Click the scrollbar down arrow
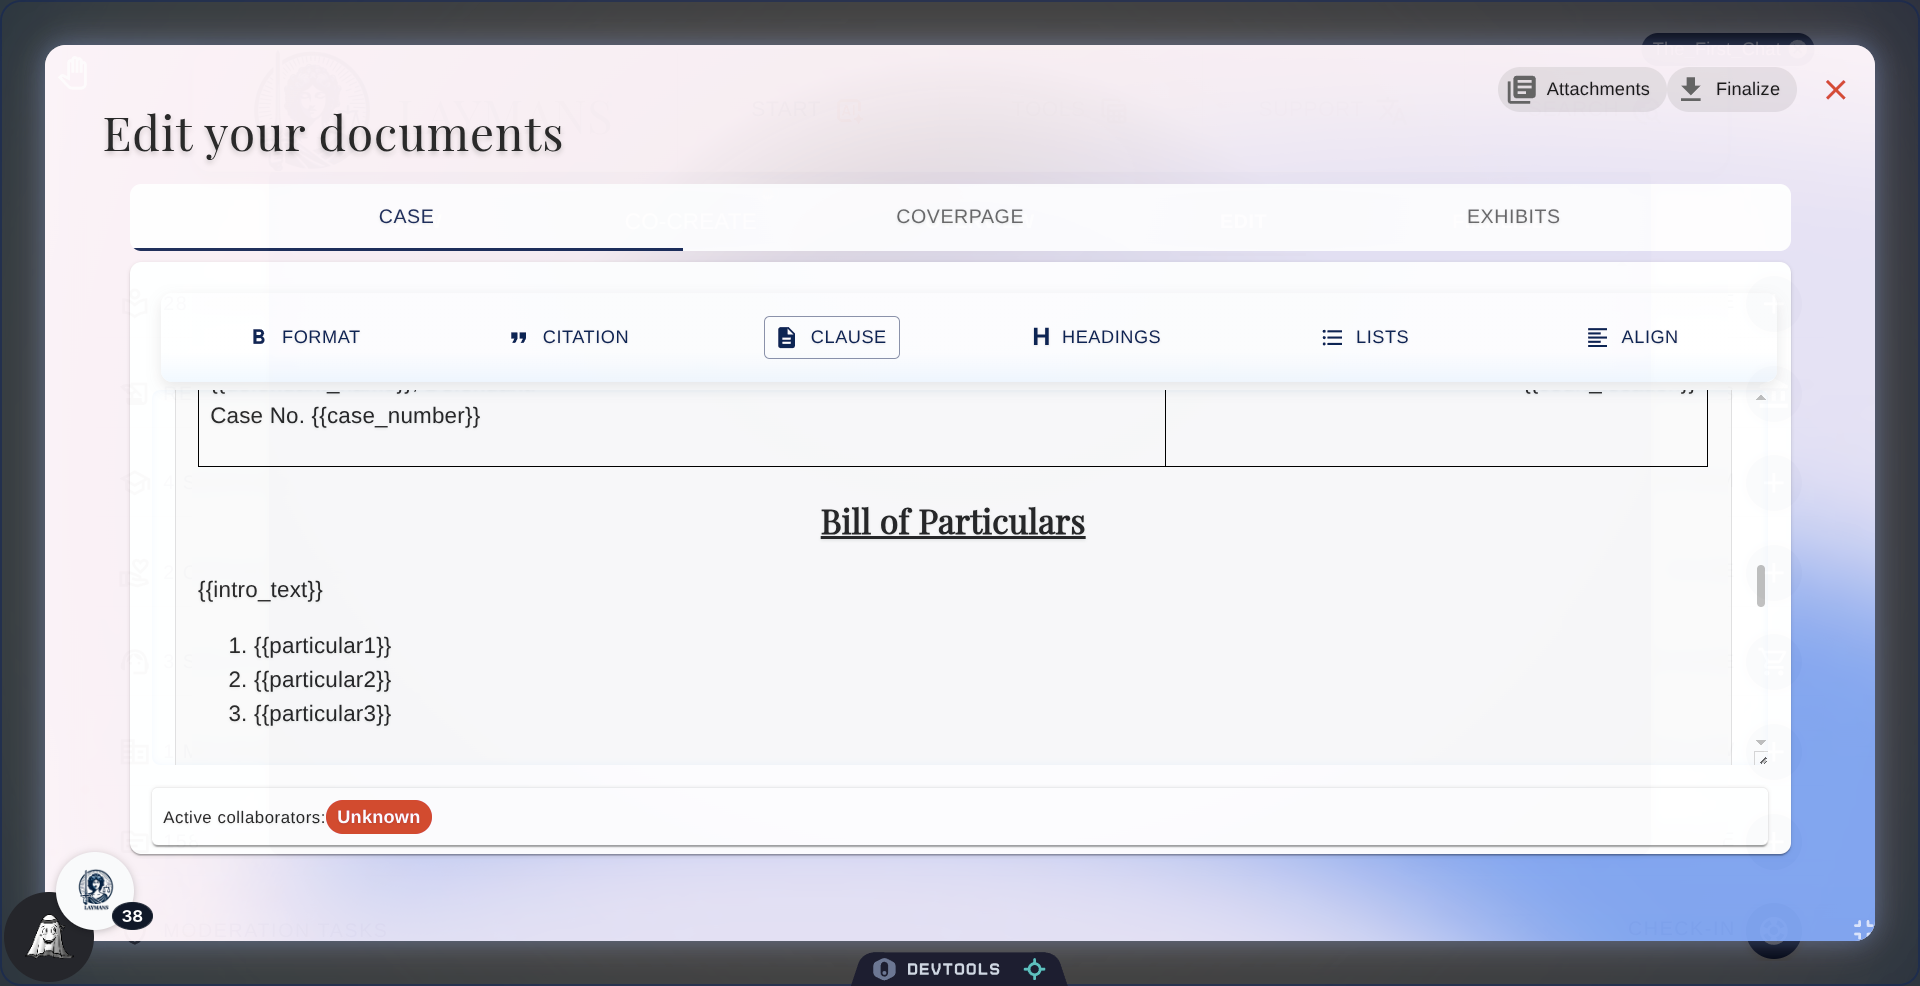The image size is (1920, 986). [1761, 743]
